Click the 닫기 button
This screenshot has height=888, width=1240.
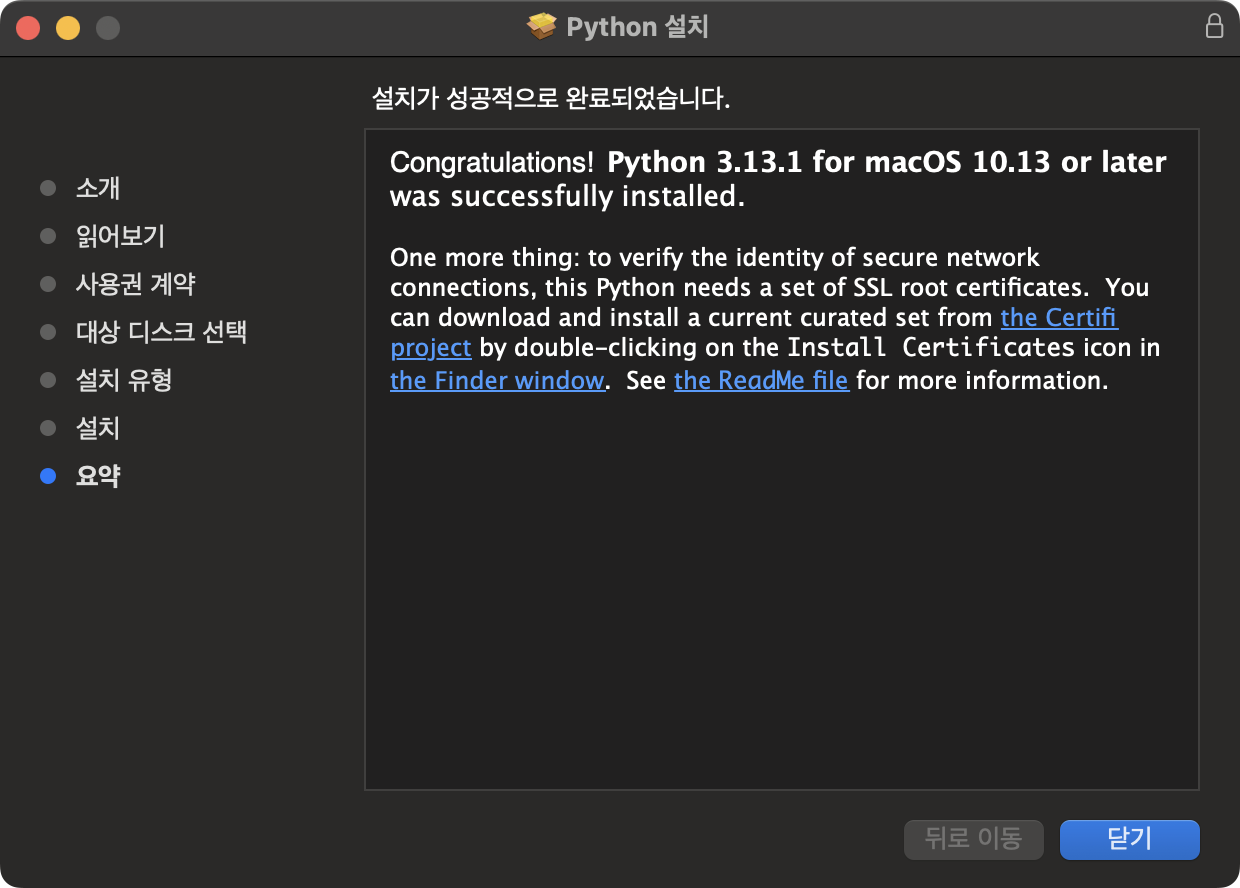[1129, 839]
